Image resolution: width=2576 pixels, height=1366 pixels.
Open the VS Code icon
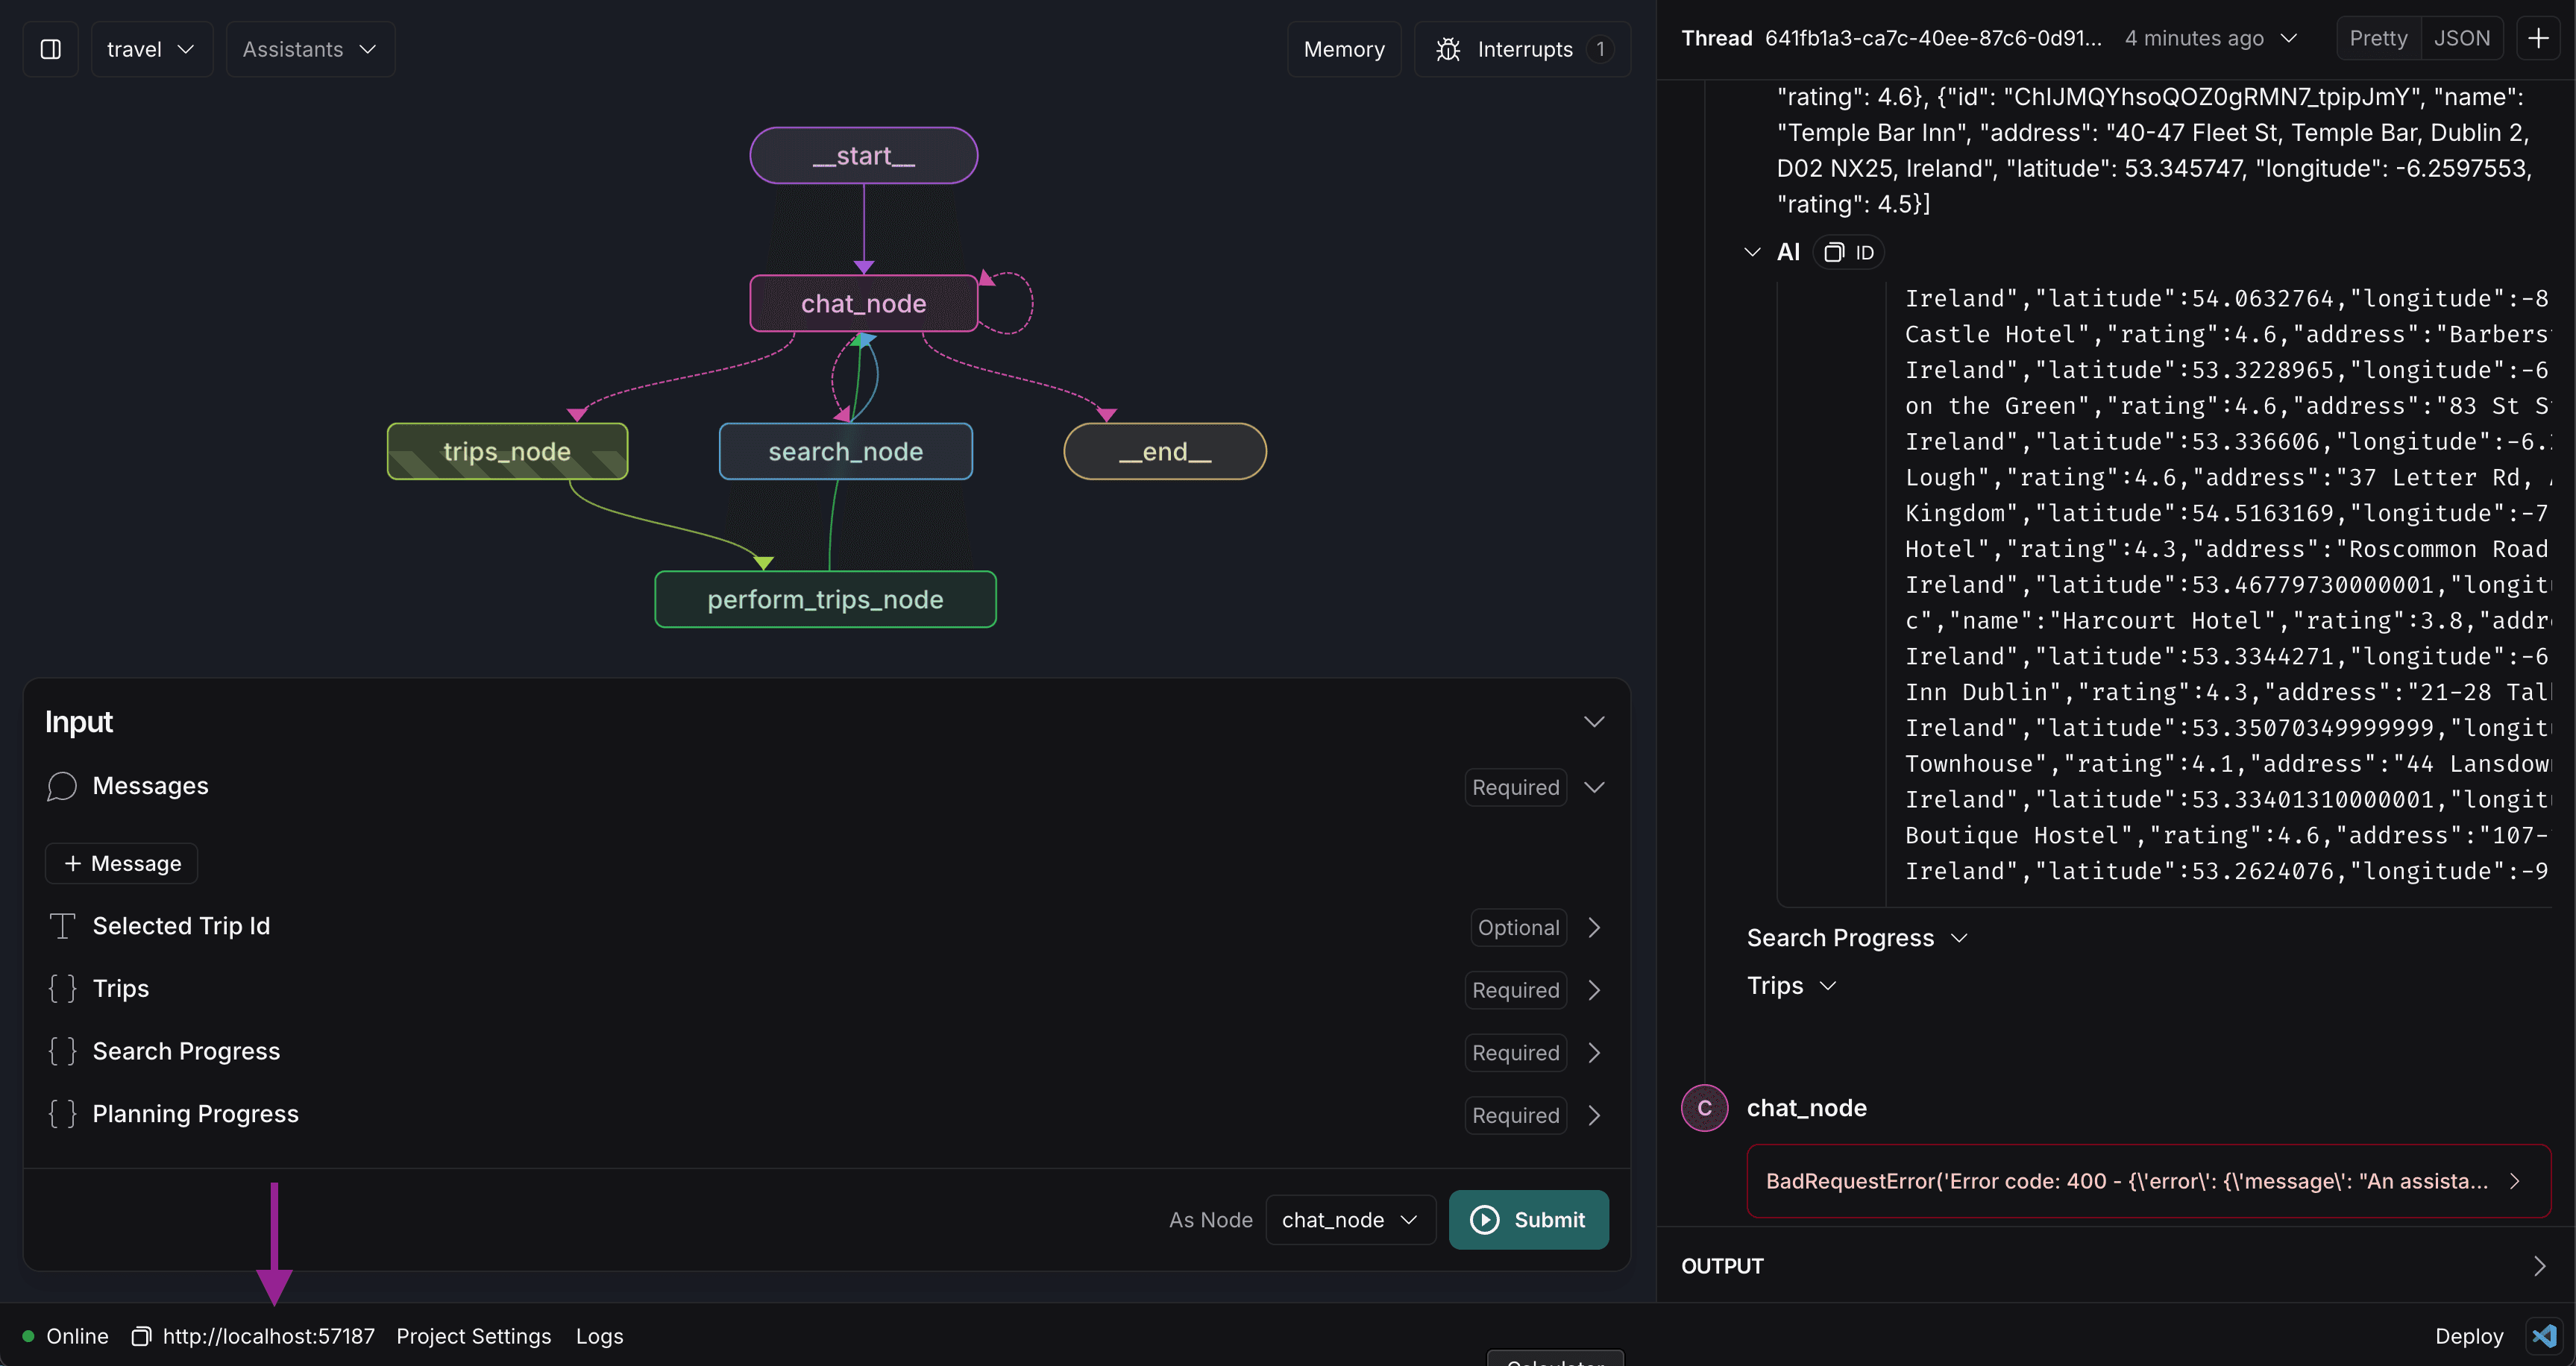(x=2544, y=1336)
